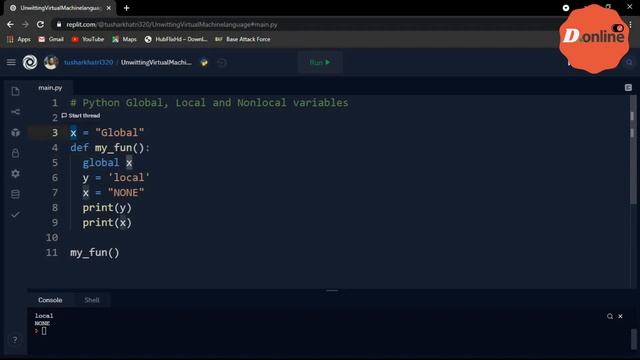Select the main.py editor tab
The image size is (640, 360).
(50, 88)
